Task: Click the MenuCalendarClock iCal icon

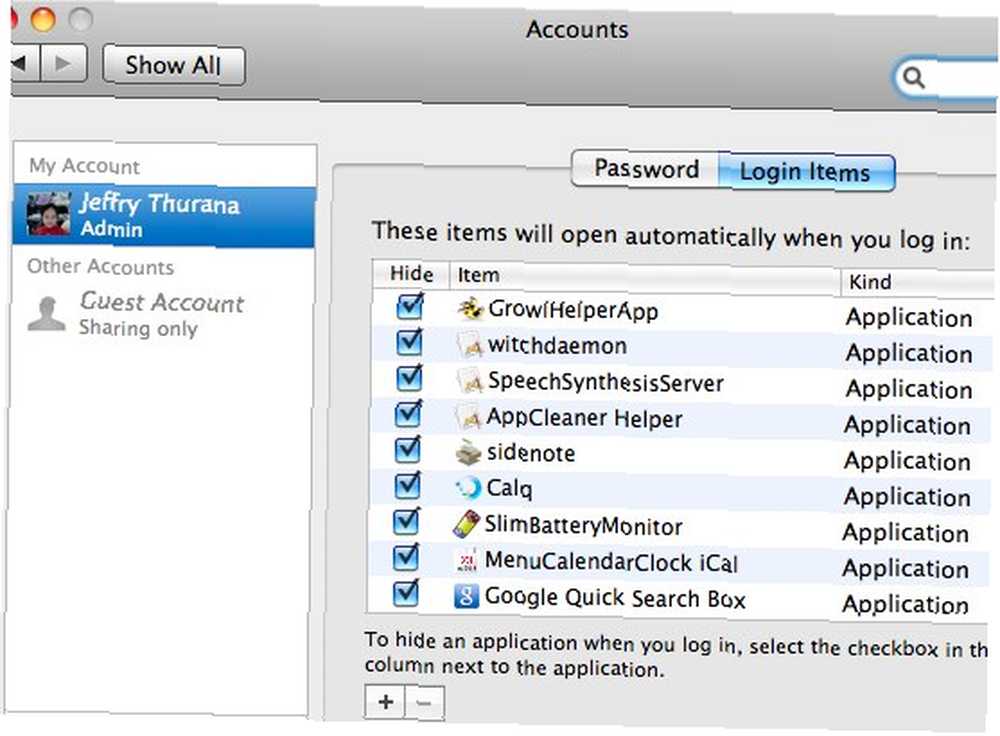Action: (x=466, y=561)
